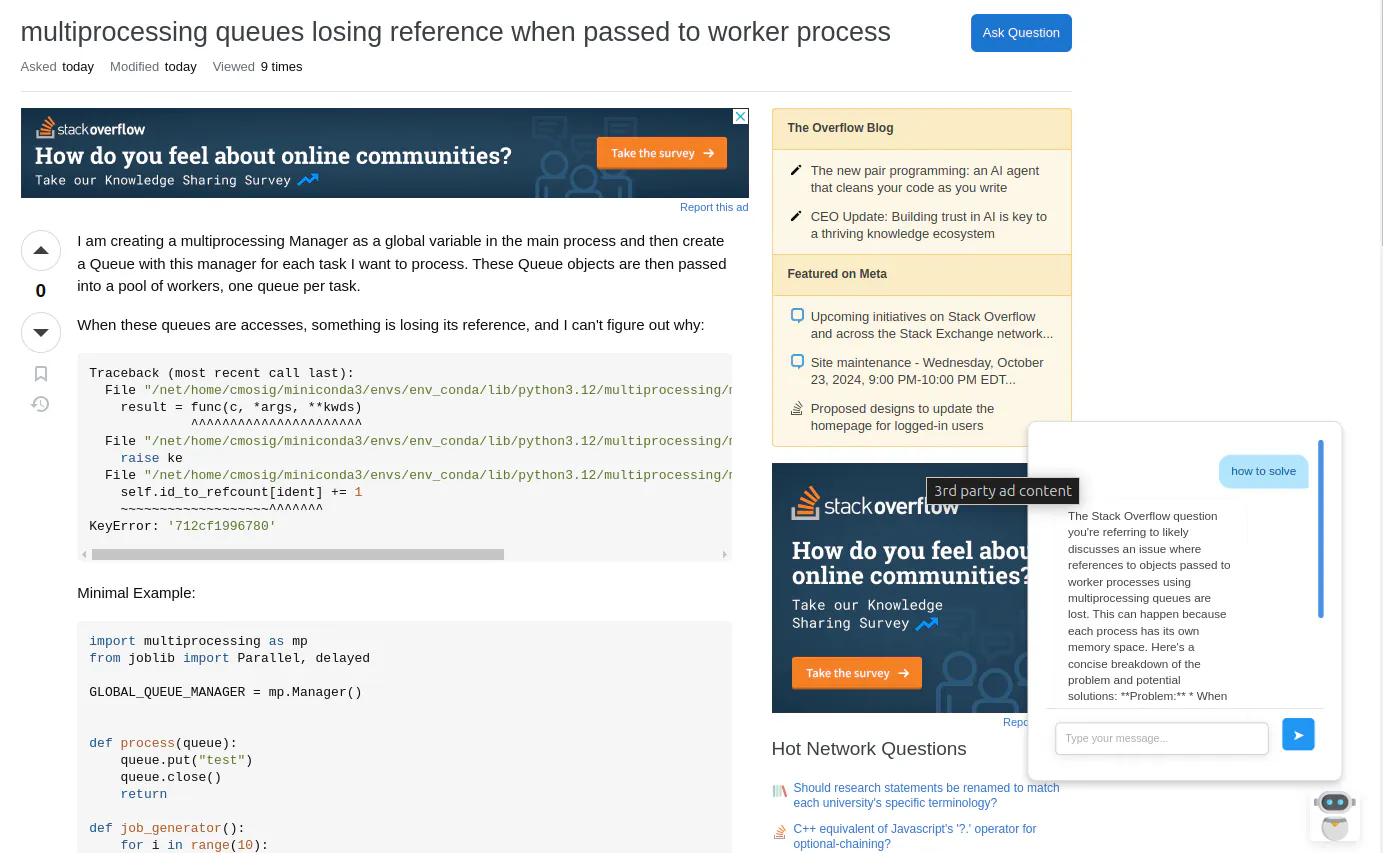Open Proposed designs to update homepage link
1383x853 pixels.
pyautogui.click(x=902, y=417)
